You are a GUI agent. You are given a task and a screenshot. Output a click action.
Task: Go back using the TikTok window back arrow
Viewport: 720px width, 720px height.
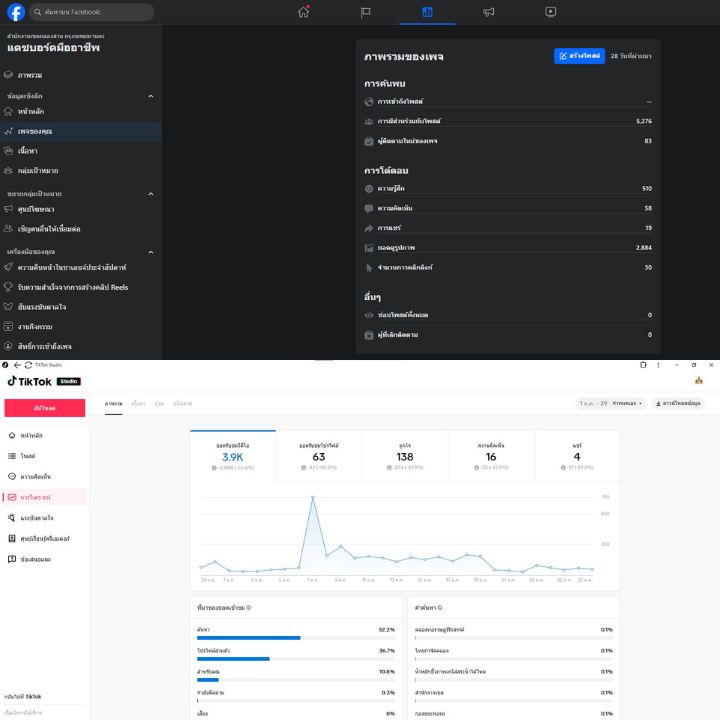16,365
